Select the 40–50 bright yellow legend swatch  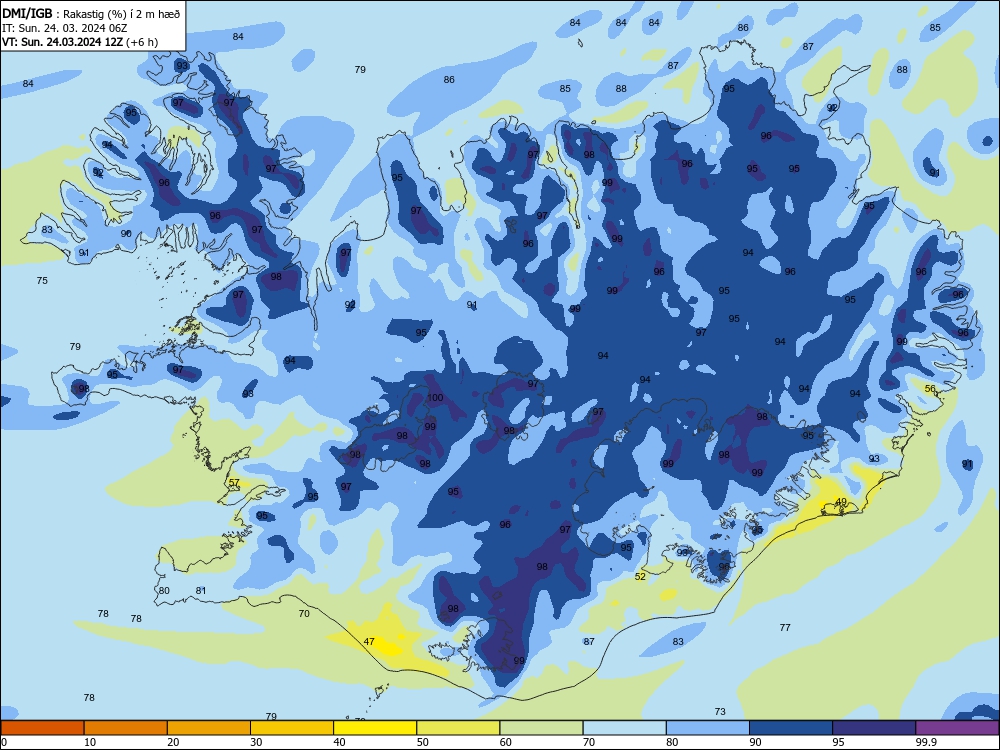coord(375,728)
